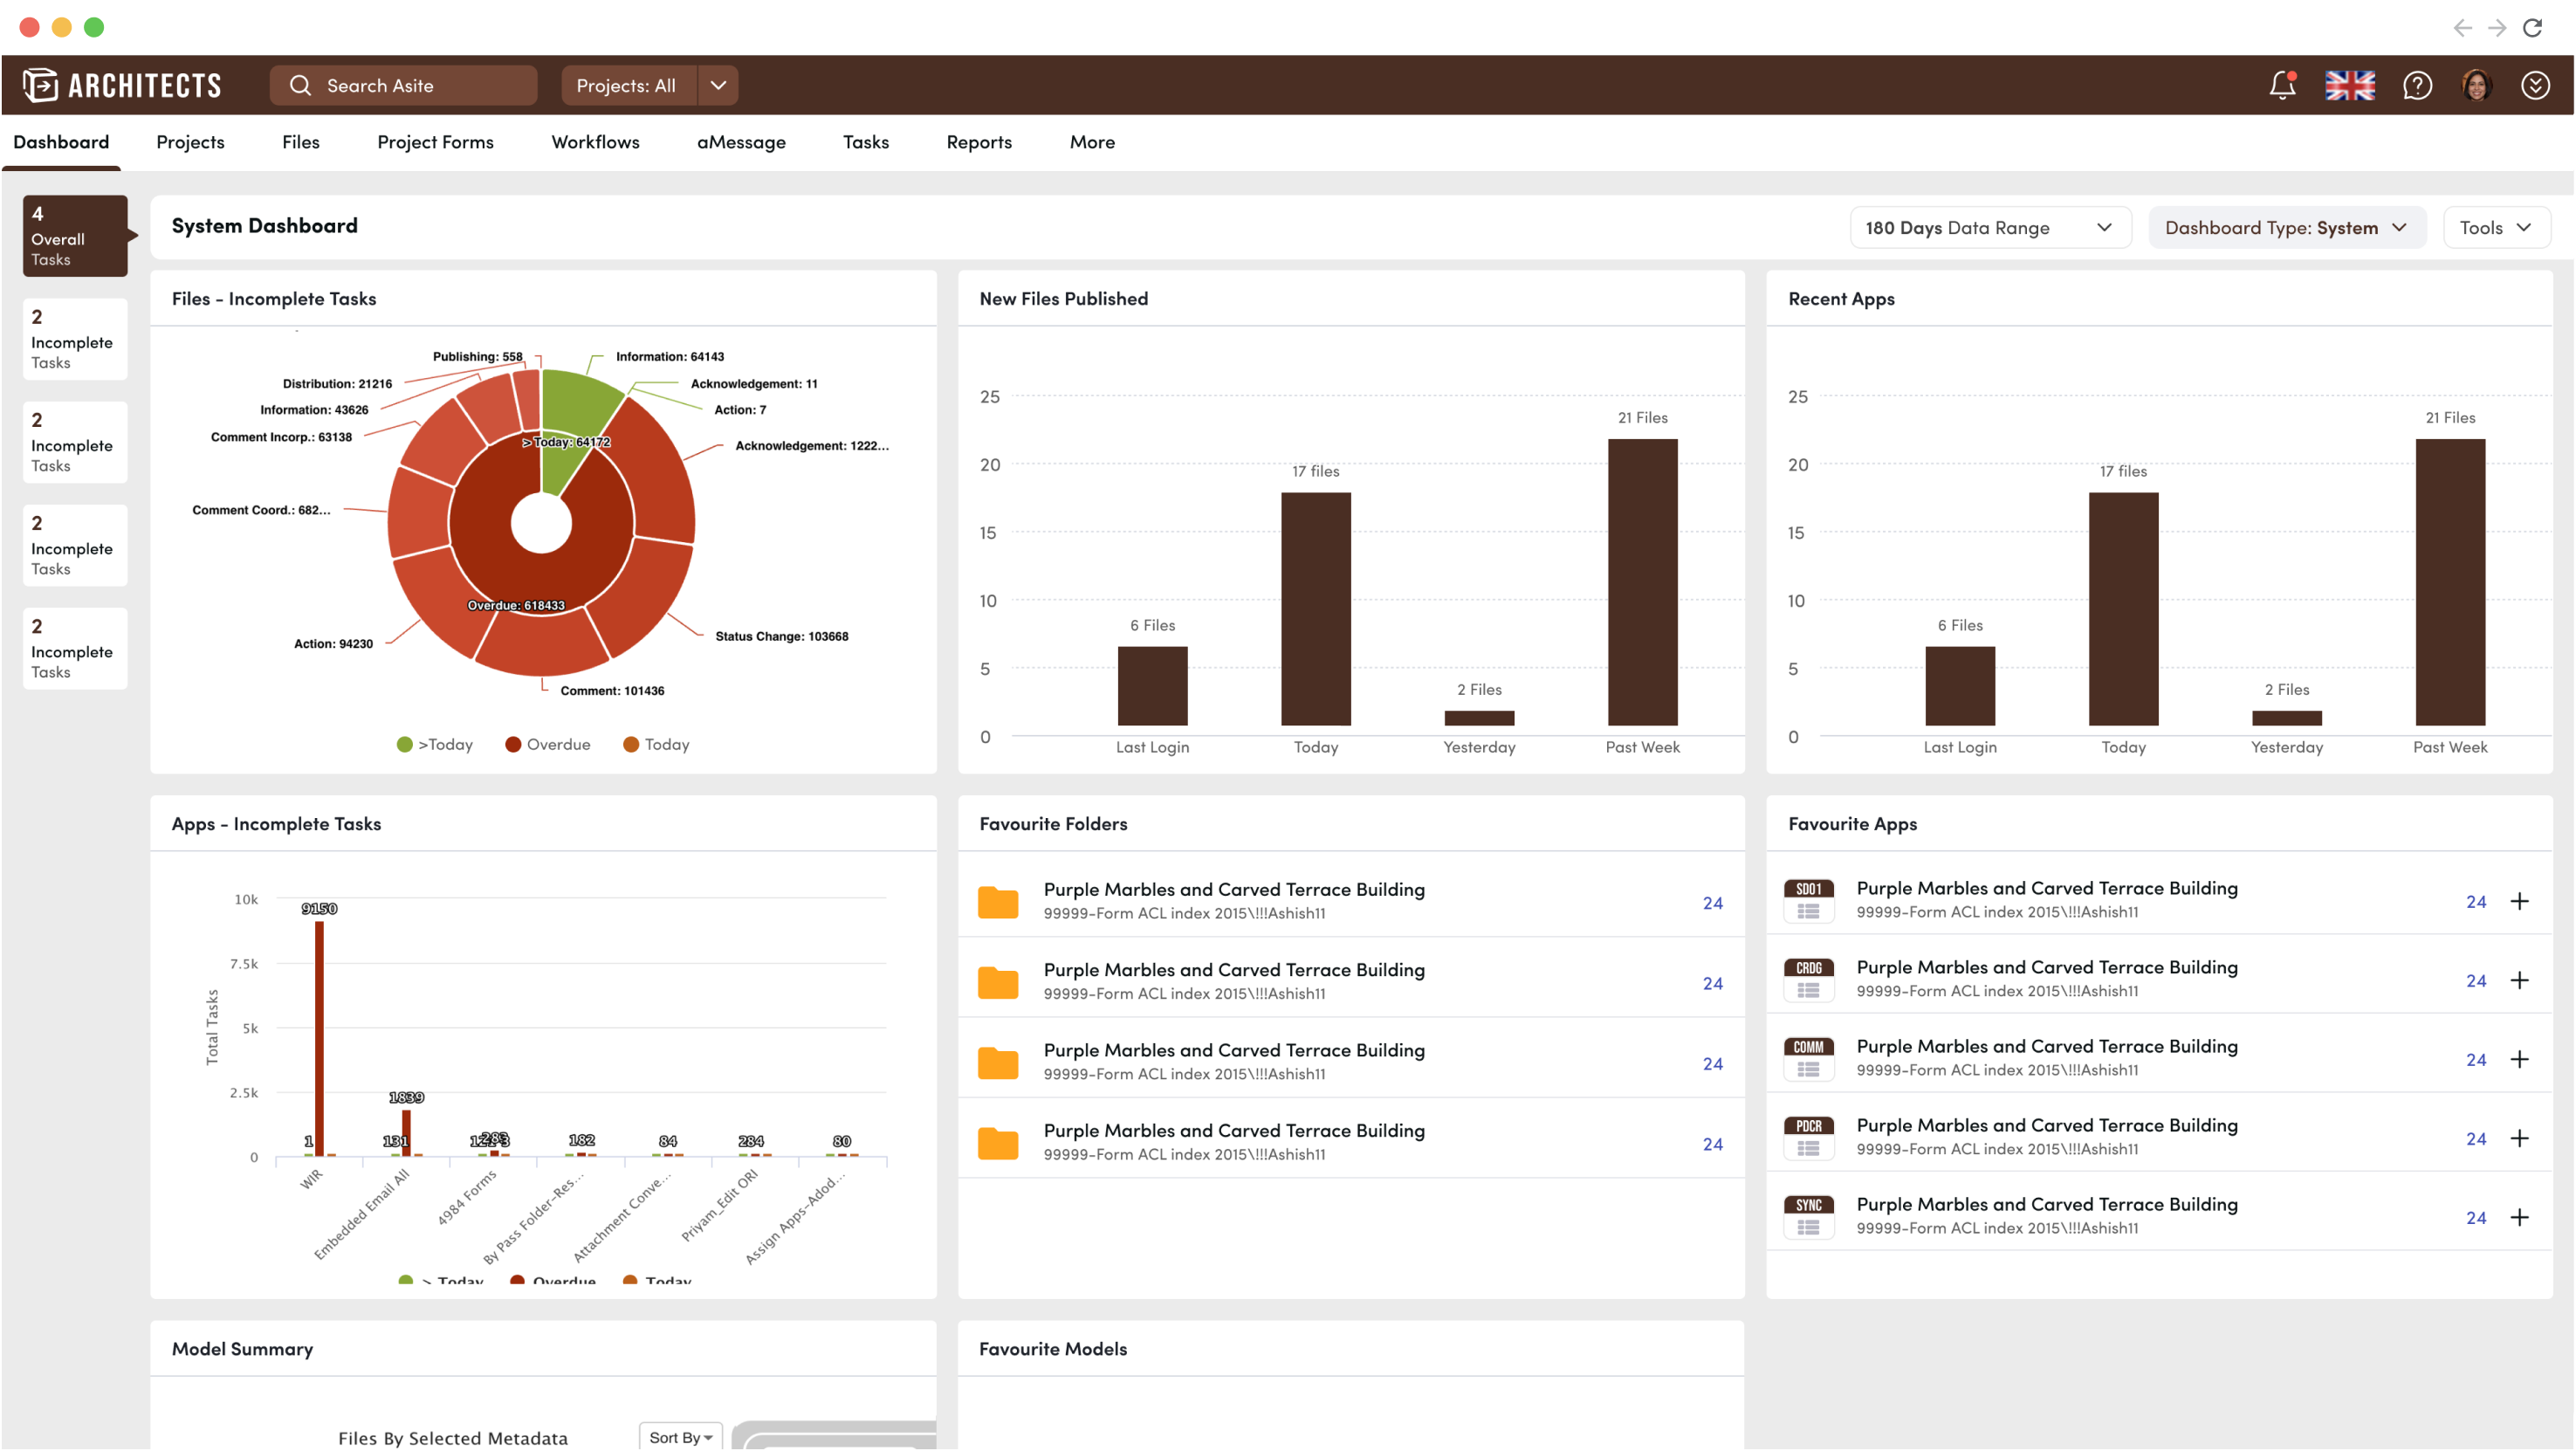Switch to the Workflows tab
The image size is (2576, 1451).
point(595,142)
